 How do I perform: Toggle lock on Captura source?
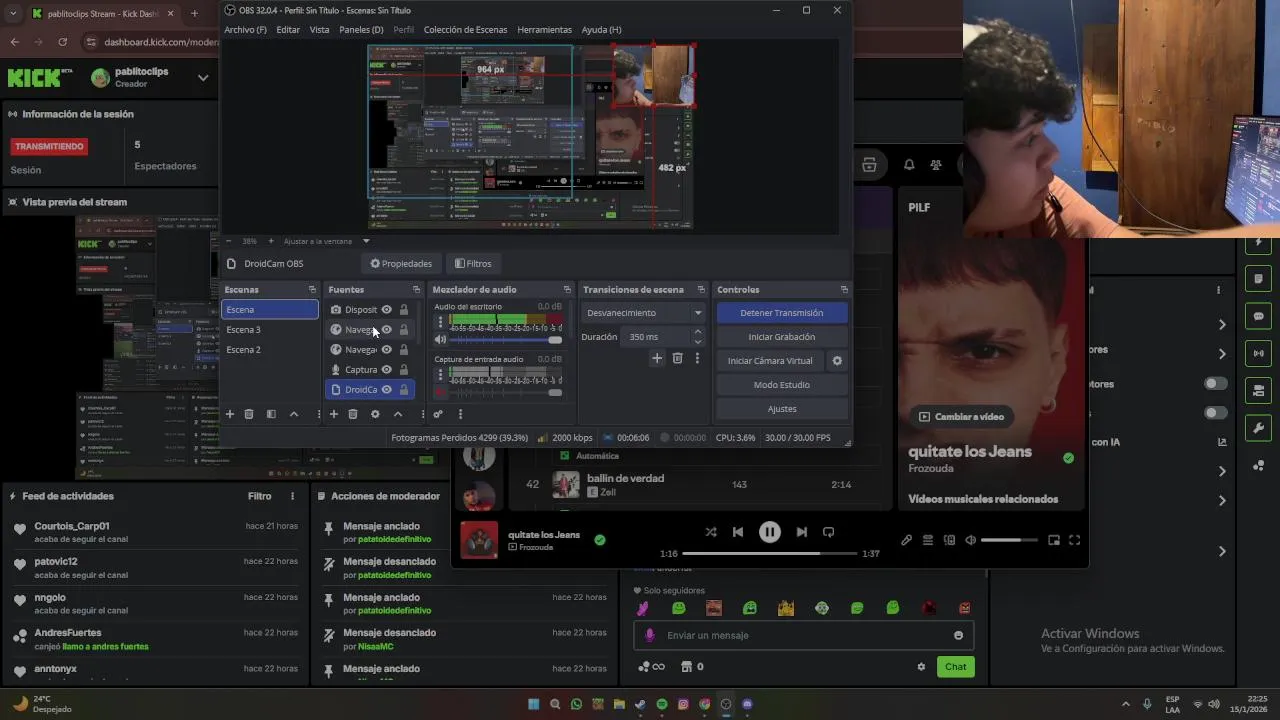point(404,370)
